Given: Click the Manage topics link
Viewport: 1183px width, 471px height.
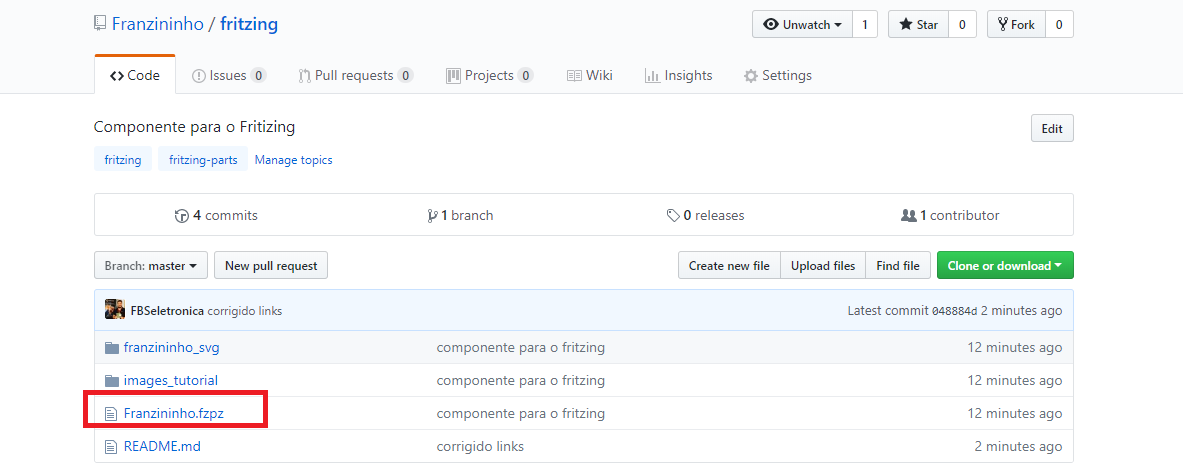Looking at the screenshot, I should [293, 160].
